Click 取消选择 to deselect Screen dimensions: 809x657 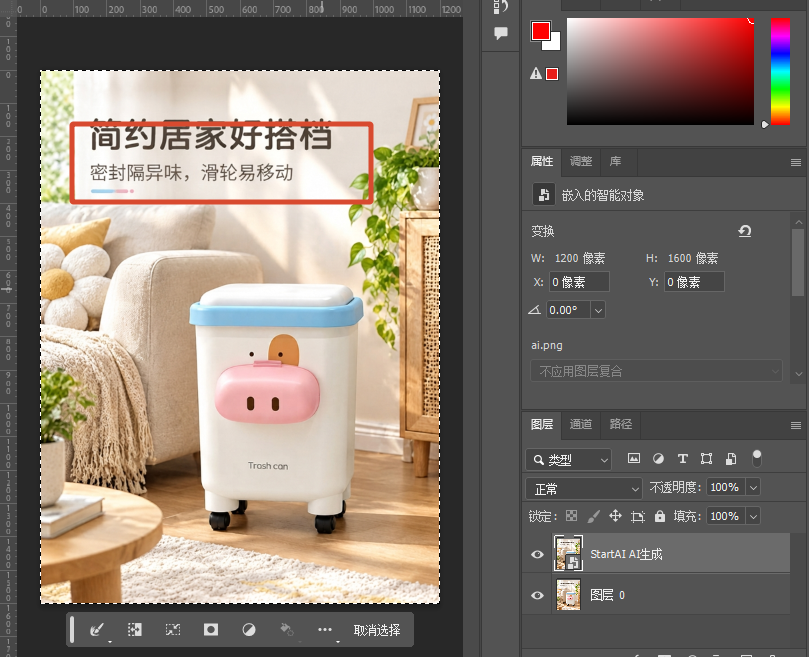click(377, 630)
